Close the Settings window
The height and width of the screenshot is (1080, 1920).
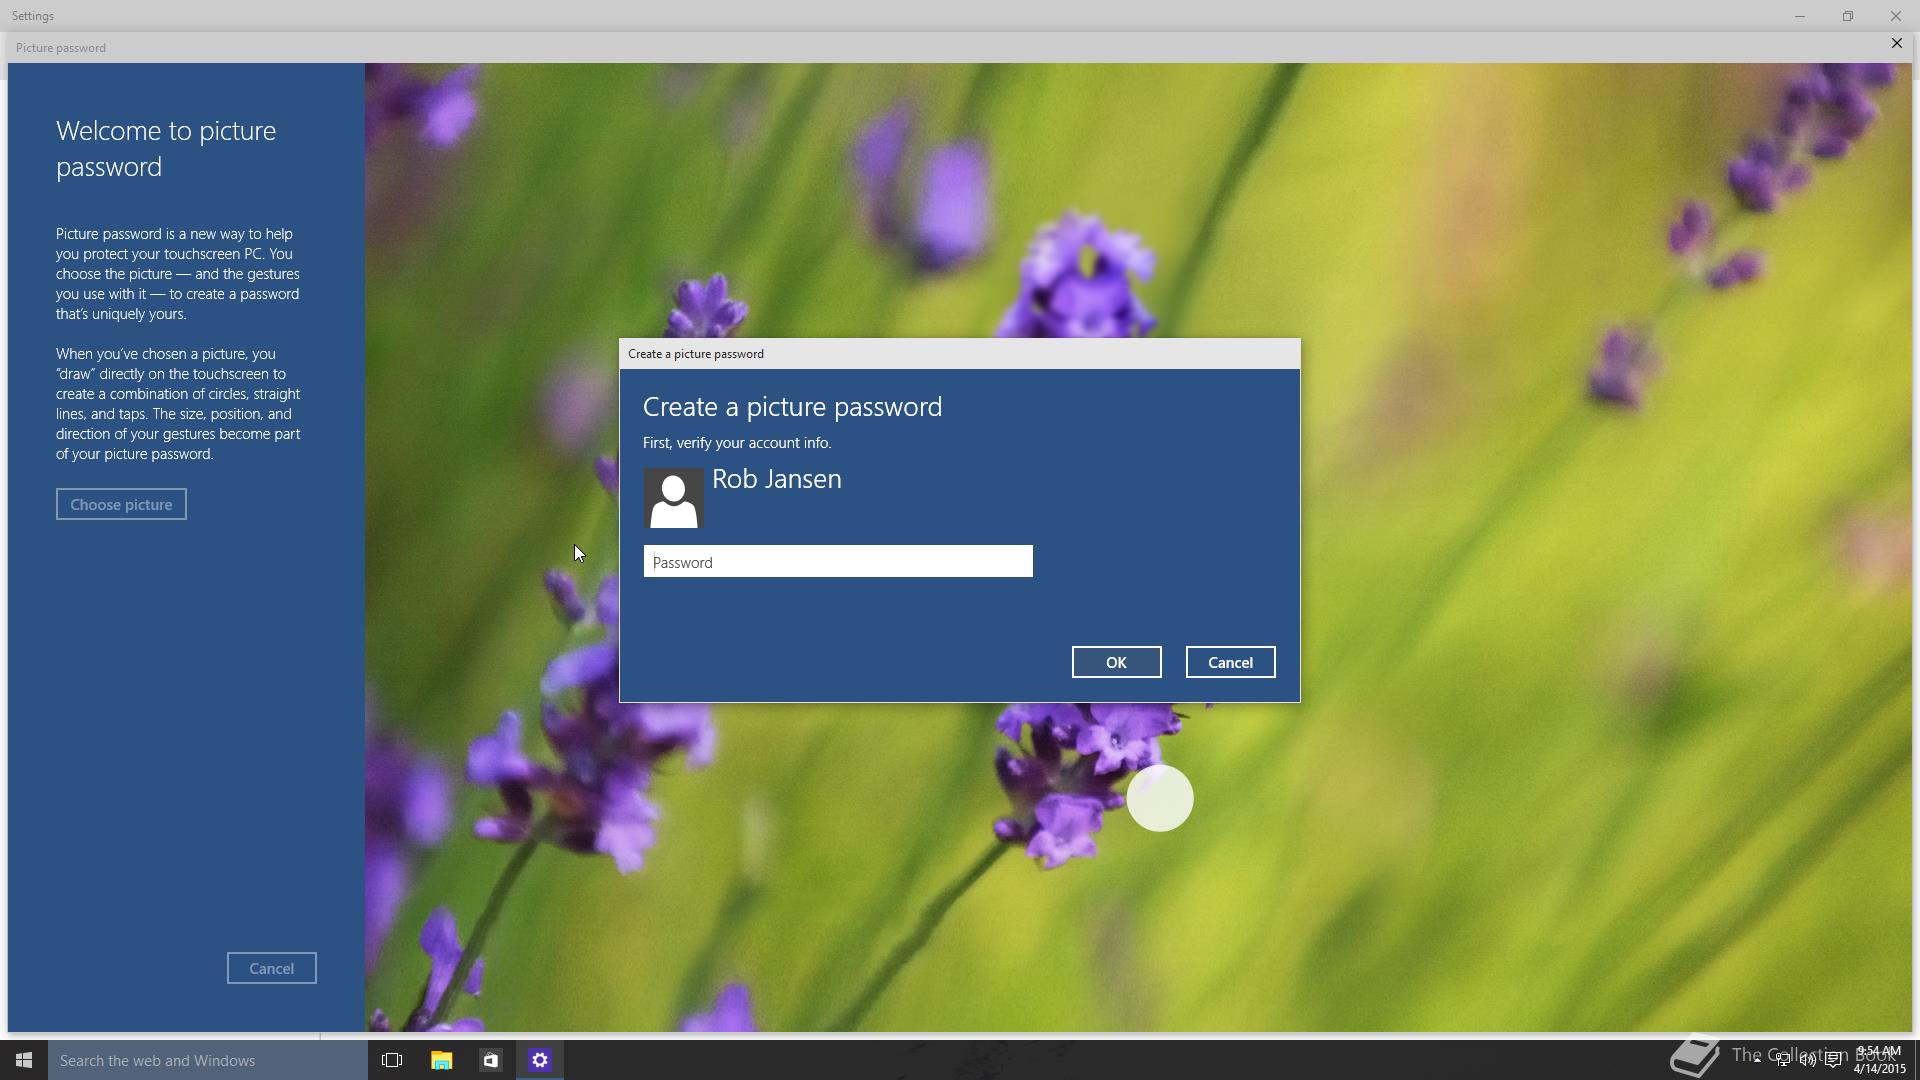point(1896,16)
